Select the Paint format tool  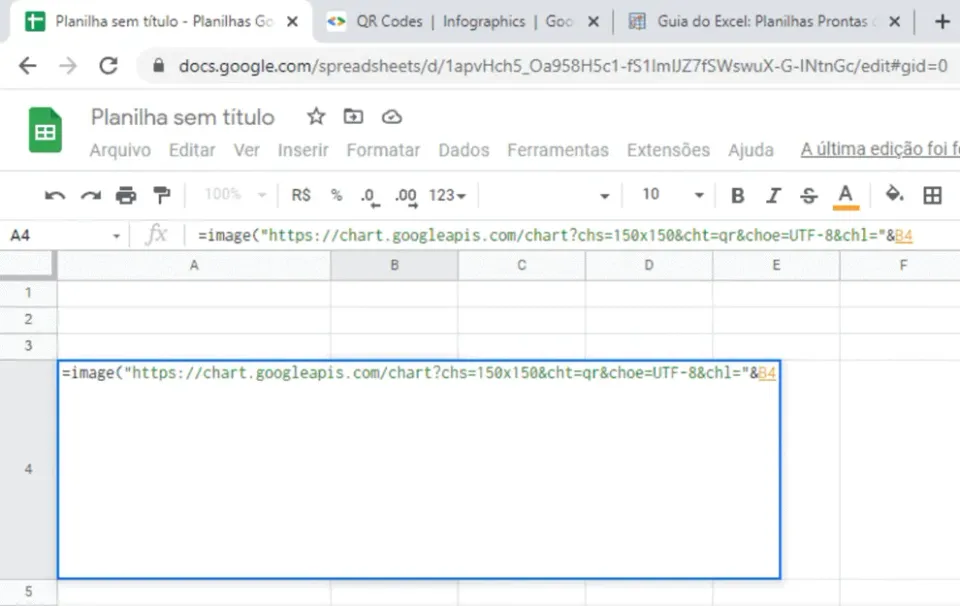click(162, 195)
